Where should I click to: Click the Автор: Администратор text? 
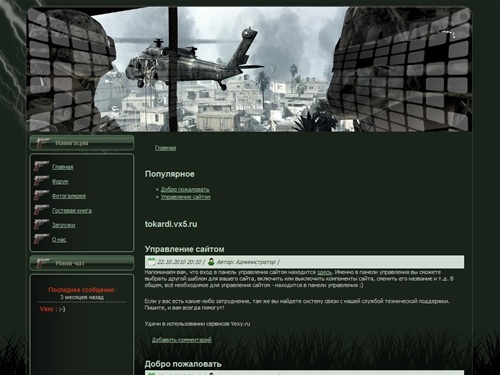(x=246, y=262)
